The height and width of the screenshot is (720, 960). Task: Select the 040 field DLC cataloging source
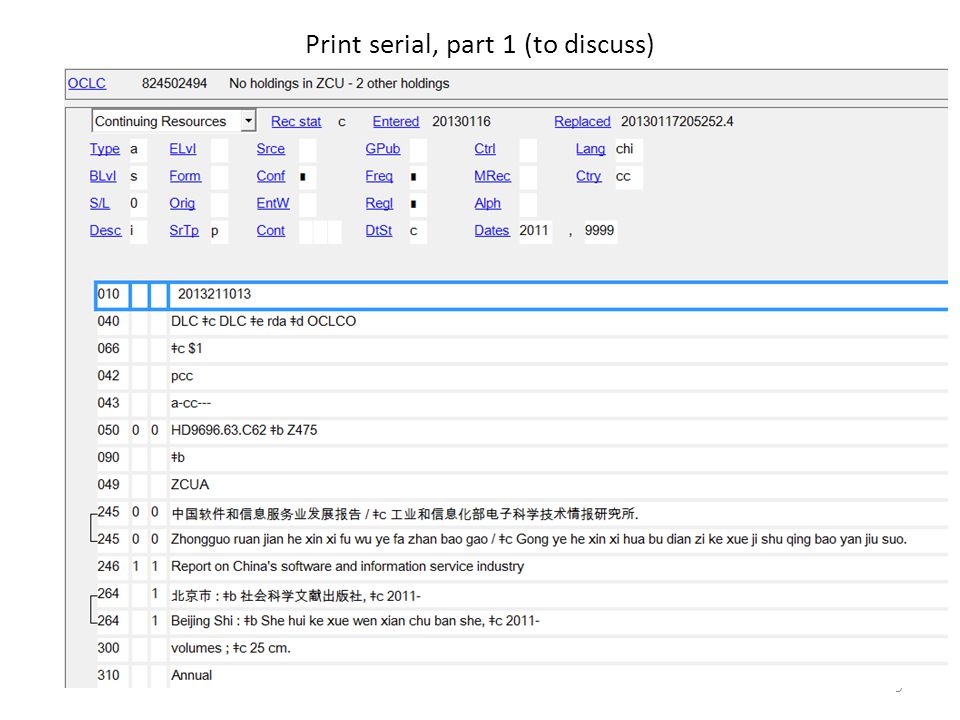click(x=263, y=321)
